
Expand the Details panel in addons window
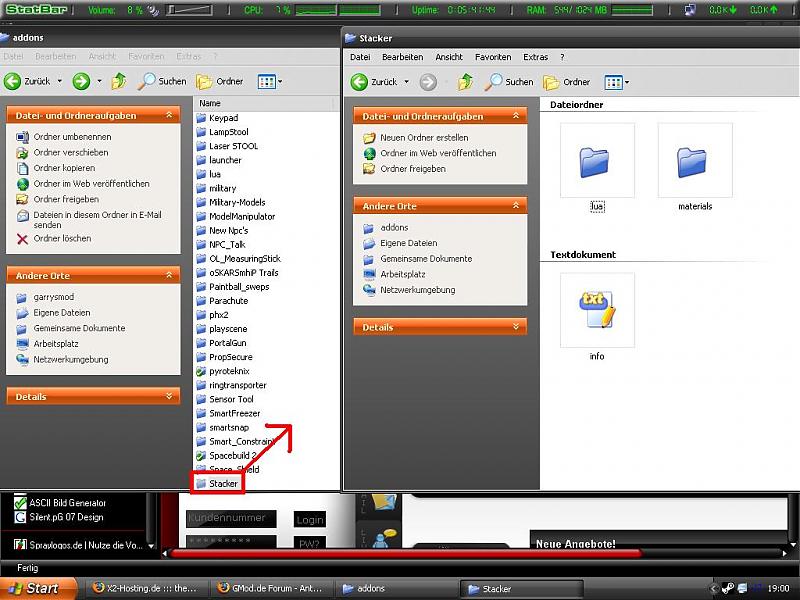(x=170, y=397)
